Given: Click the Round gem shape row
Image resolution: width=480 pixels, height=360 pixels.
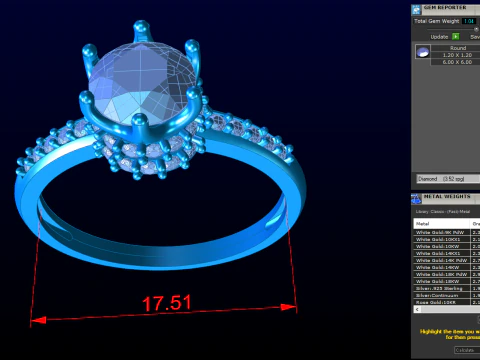Looking at the screenshot, I should (456, 48).
